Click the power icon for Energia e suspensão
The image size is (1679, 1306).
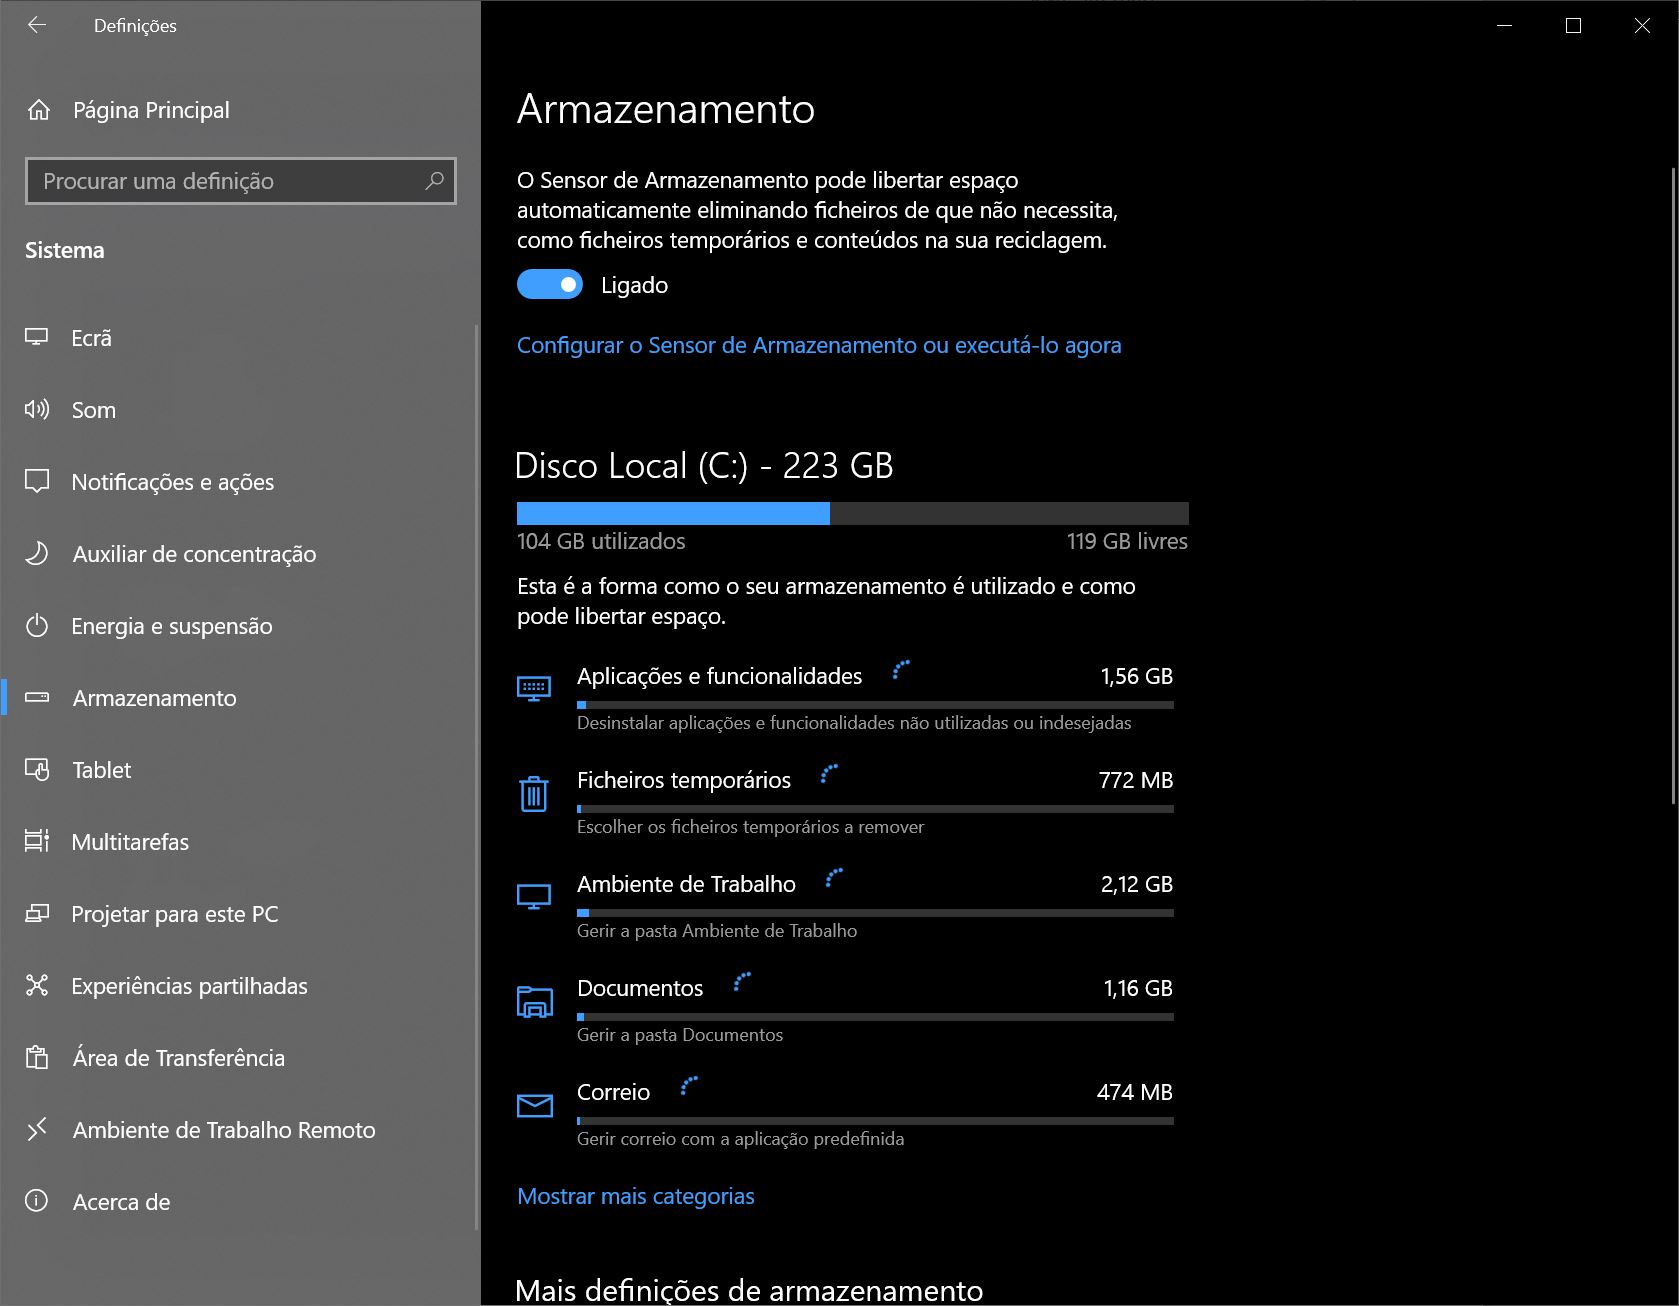(37, 626)
